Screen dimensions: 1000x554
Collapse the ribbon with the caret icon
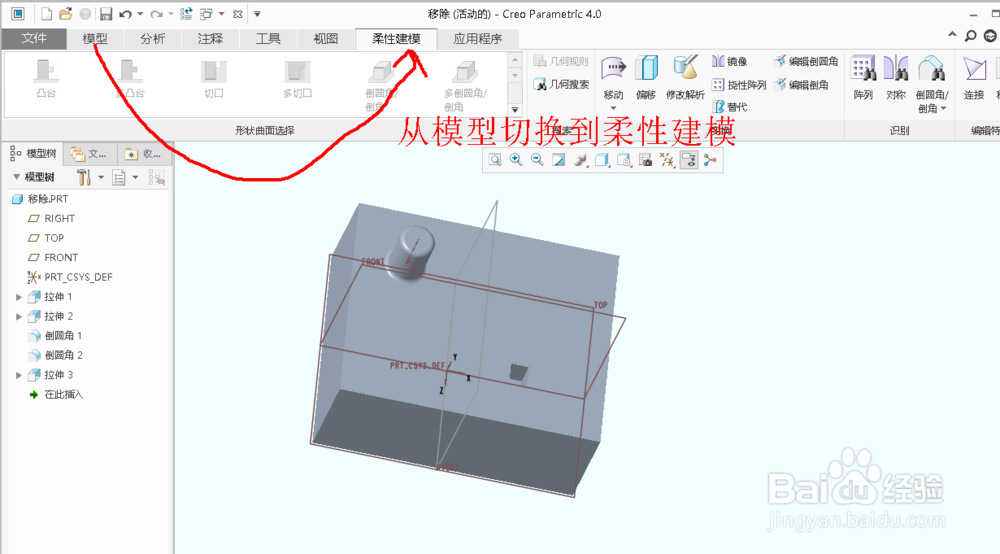952,36
